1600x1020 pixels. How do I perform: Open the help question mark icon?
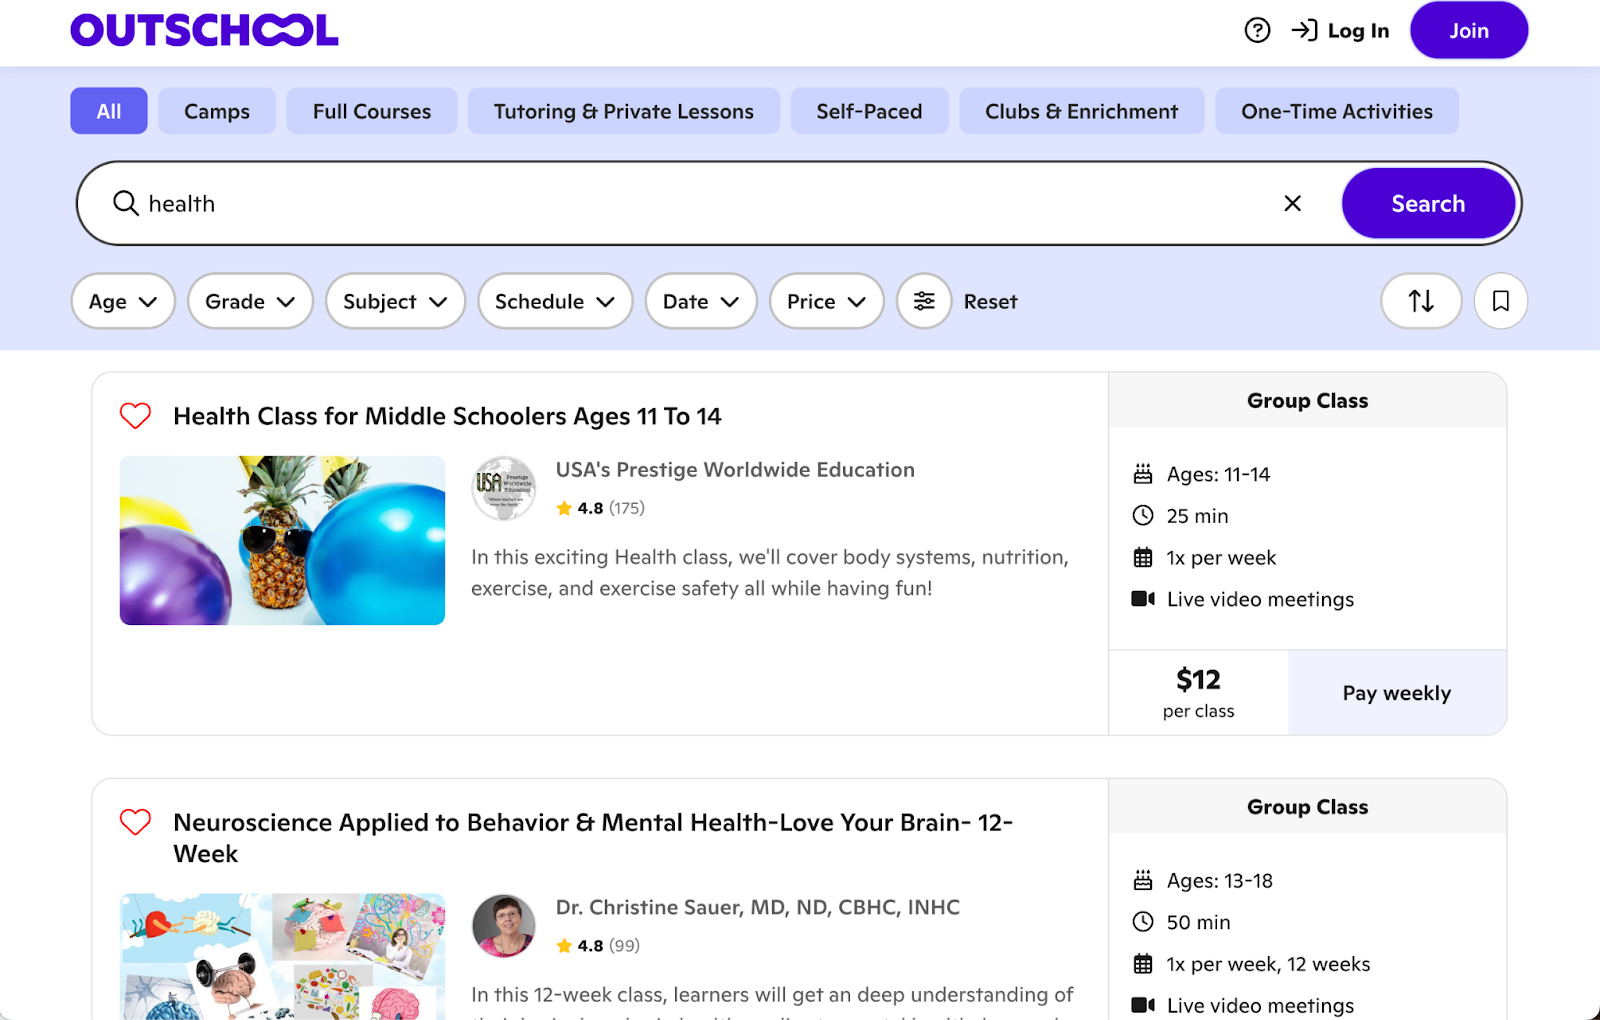pos(1257,30)
